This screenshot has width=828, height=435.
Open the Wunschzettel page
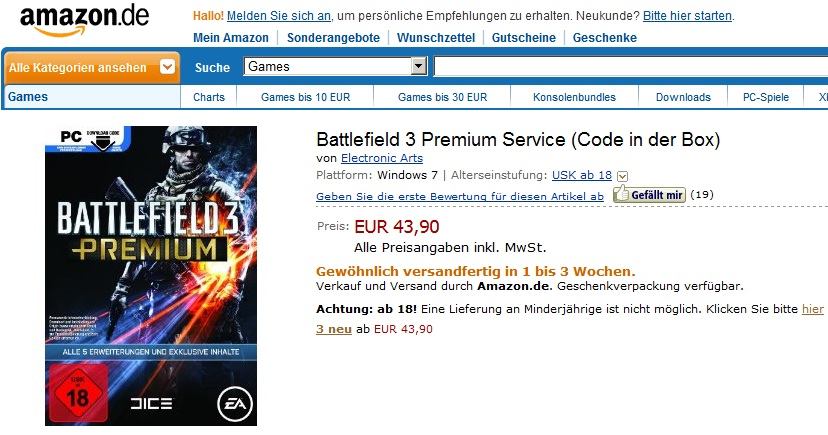(436, 37)
